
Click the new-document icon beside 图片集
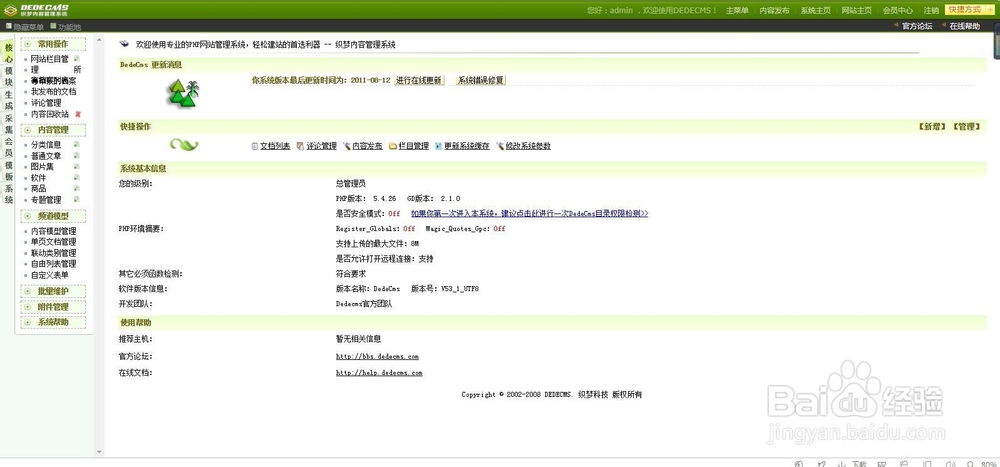pos(77,167)
